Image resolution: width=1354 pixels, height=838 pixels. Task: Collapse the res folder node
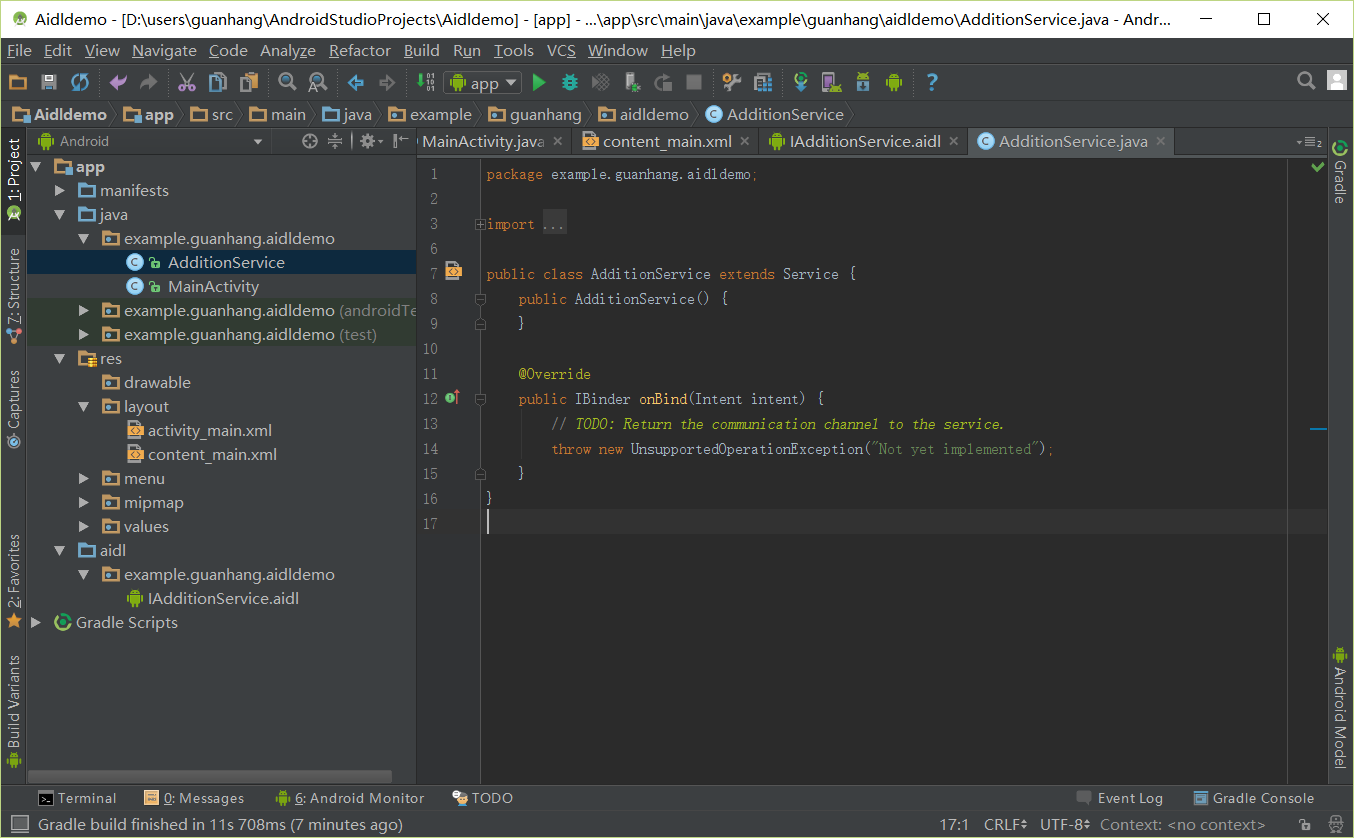tap(60, 358)
